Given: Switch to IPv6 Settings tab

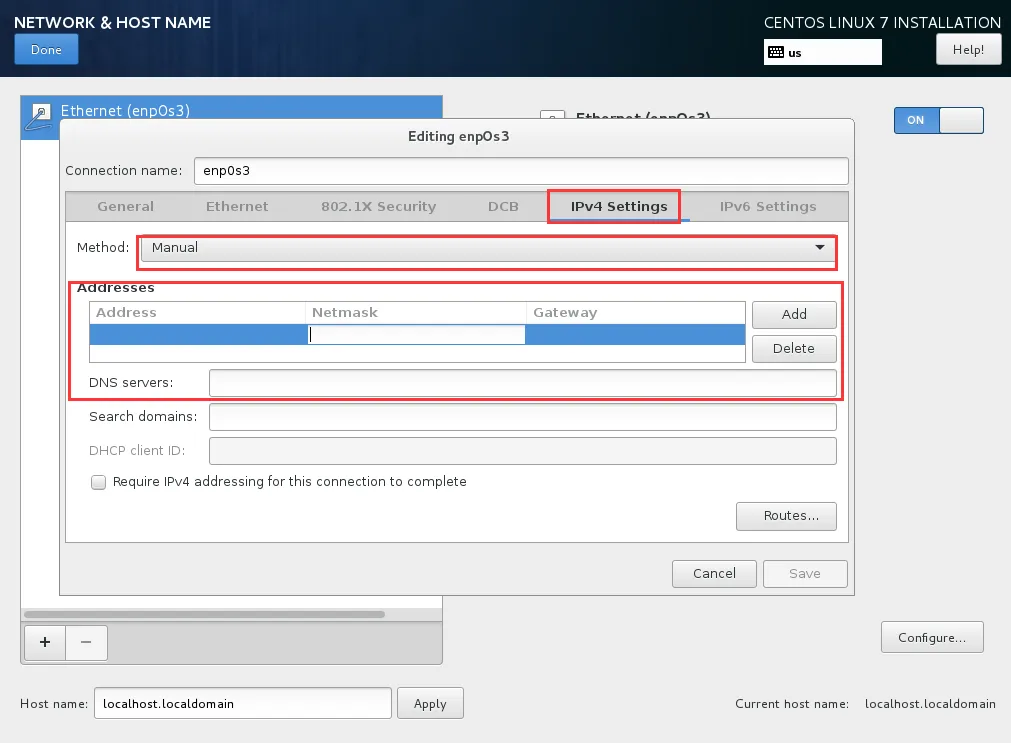Looking at the screenshot, I should click(x=767, y=206).
